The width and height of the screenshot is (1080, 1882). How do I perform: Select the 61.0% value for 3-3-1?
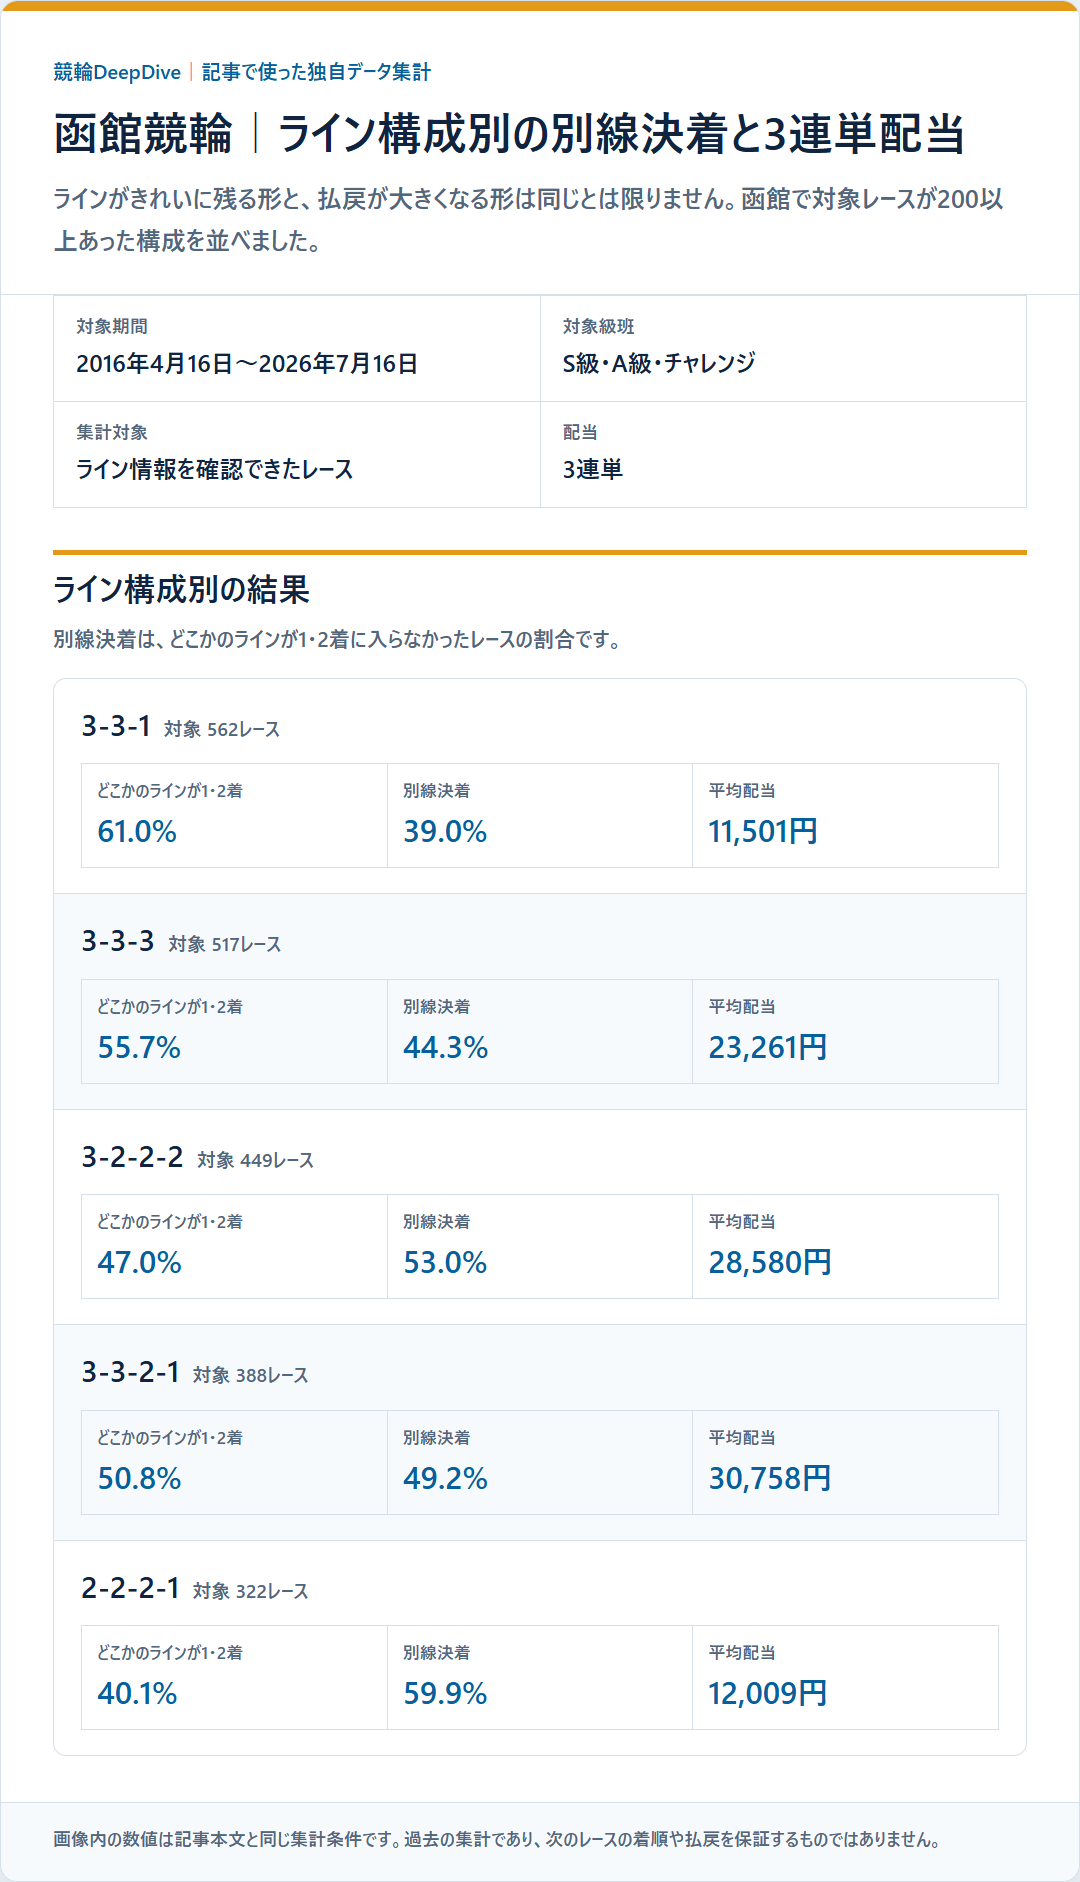click(137, 831)
